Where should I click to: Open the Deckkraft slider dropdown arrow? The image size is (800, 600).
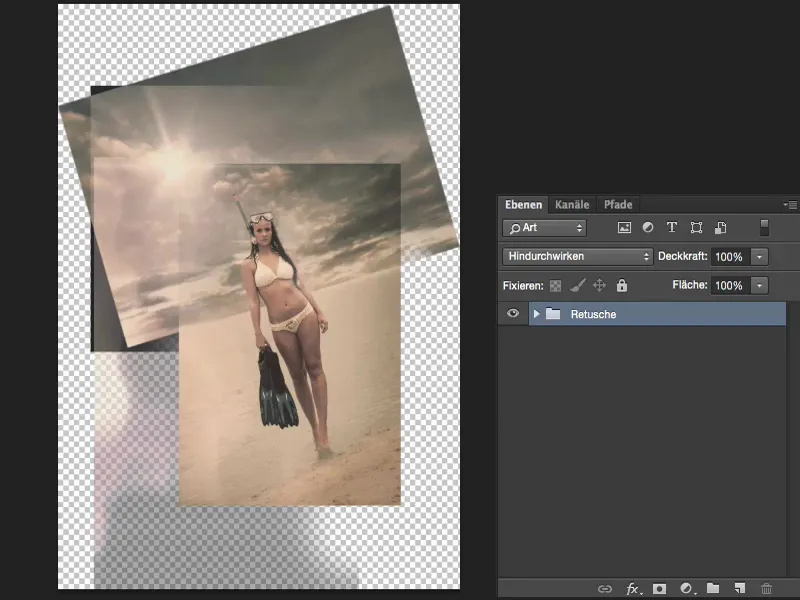tap(759, 257)
